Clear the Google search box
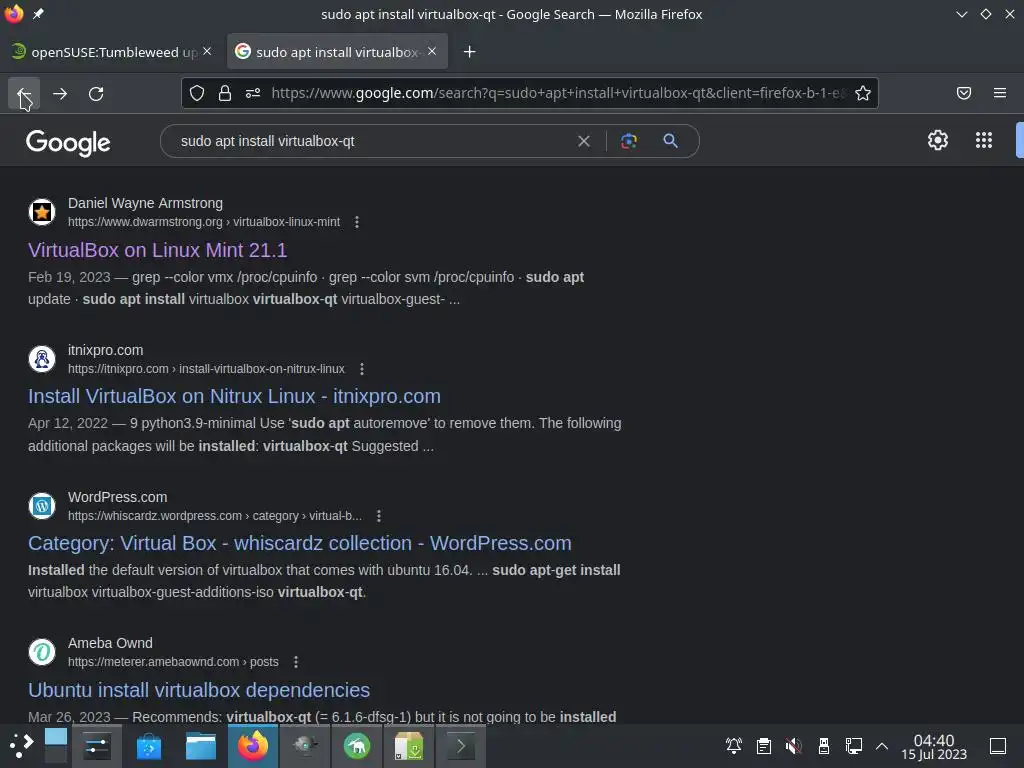 tap(584, 141)
